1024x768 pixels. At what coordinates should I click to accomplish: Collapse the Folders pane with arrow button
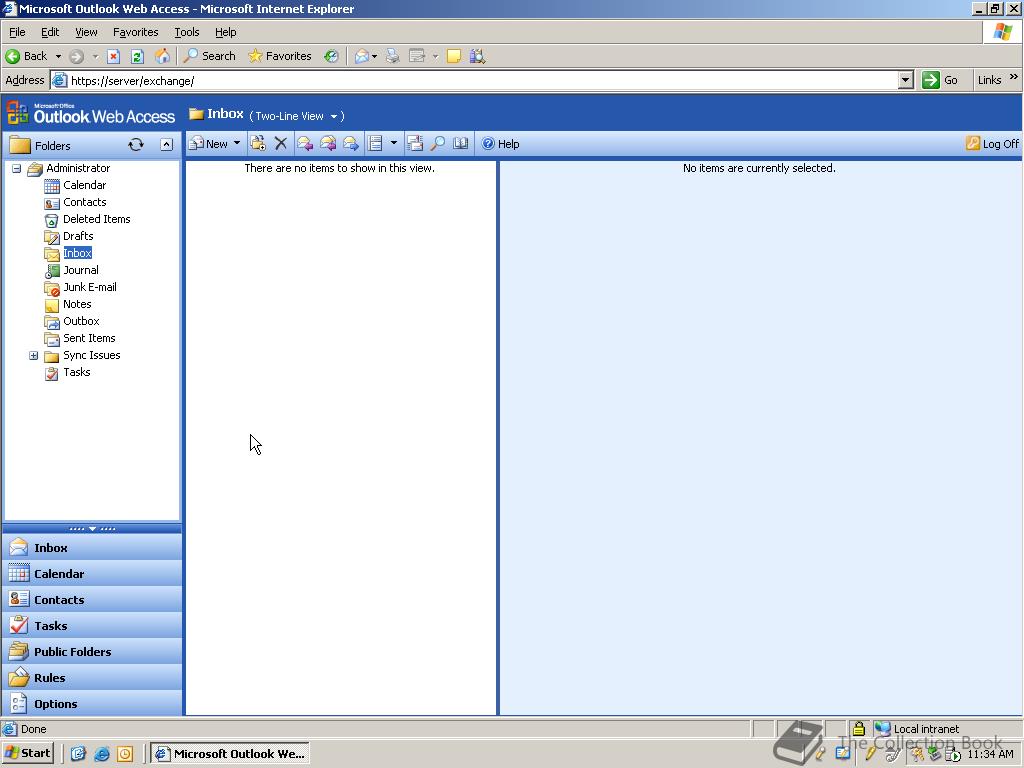coord(167,145)
